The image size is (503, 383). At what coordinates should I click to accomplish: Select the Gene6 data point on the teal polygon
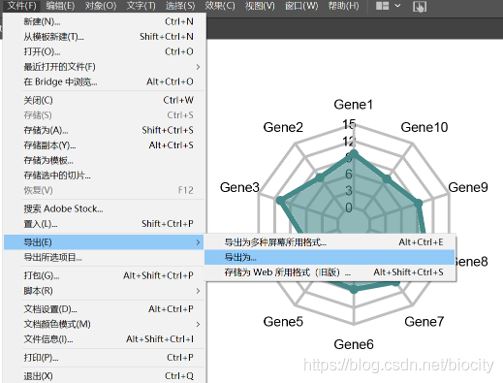[354, 289]
